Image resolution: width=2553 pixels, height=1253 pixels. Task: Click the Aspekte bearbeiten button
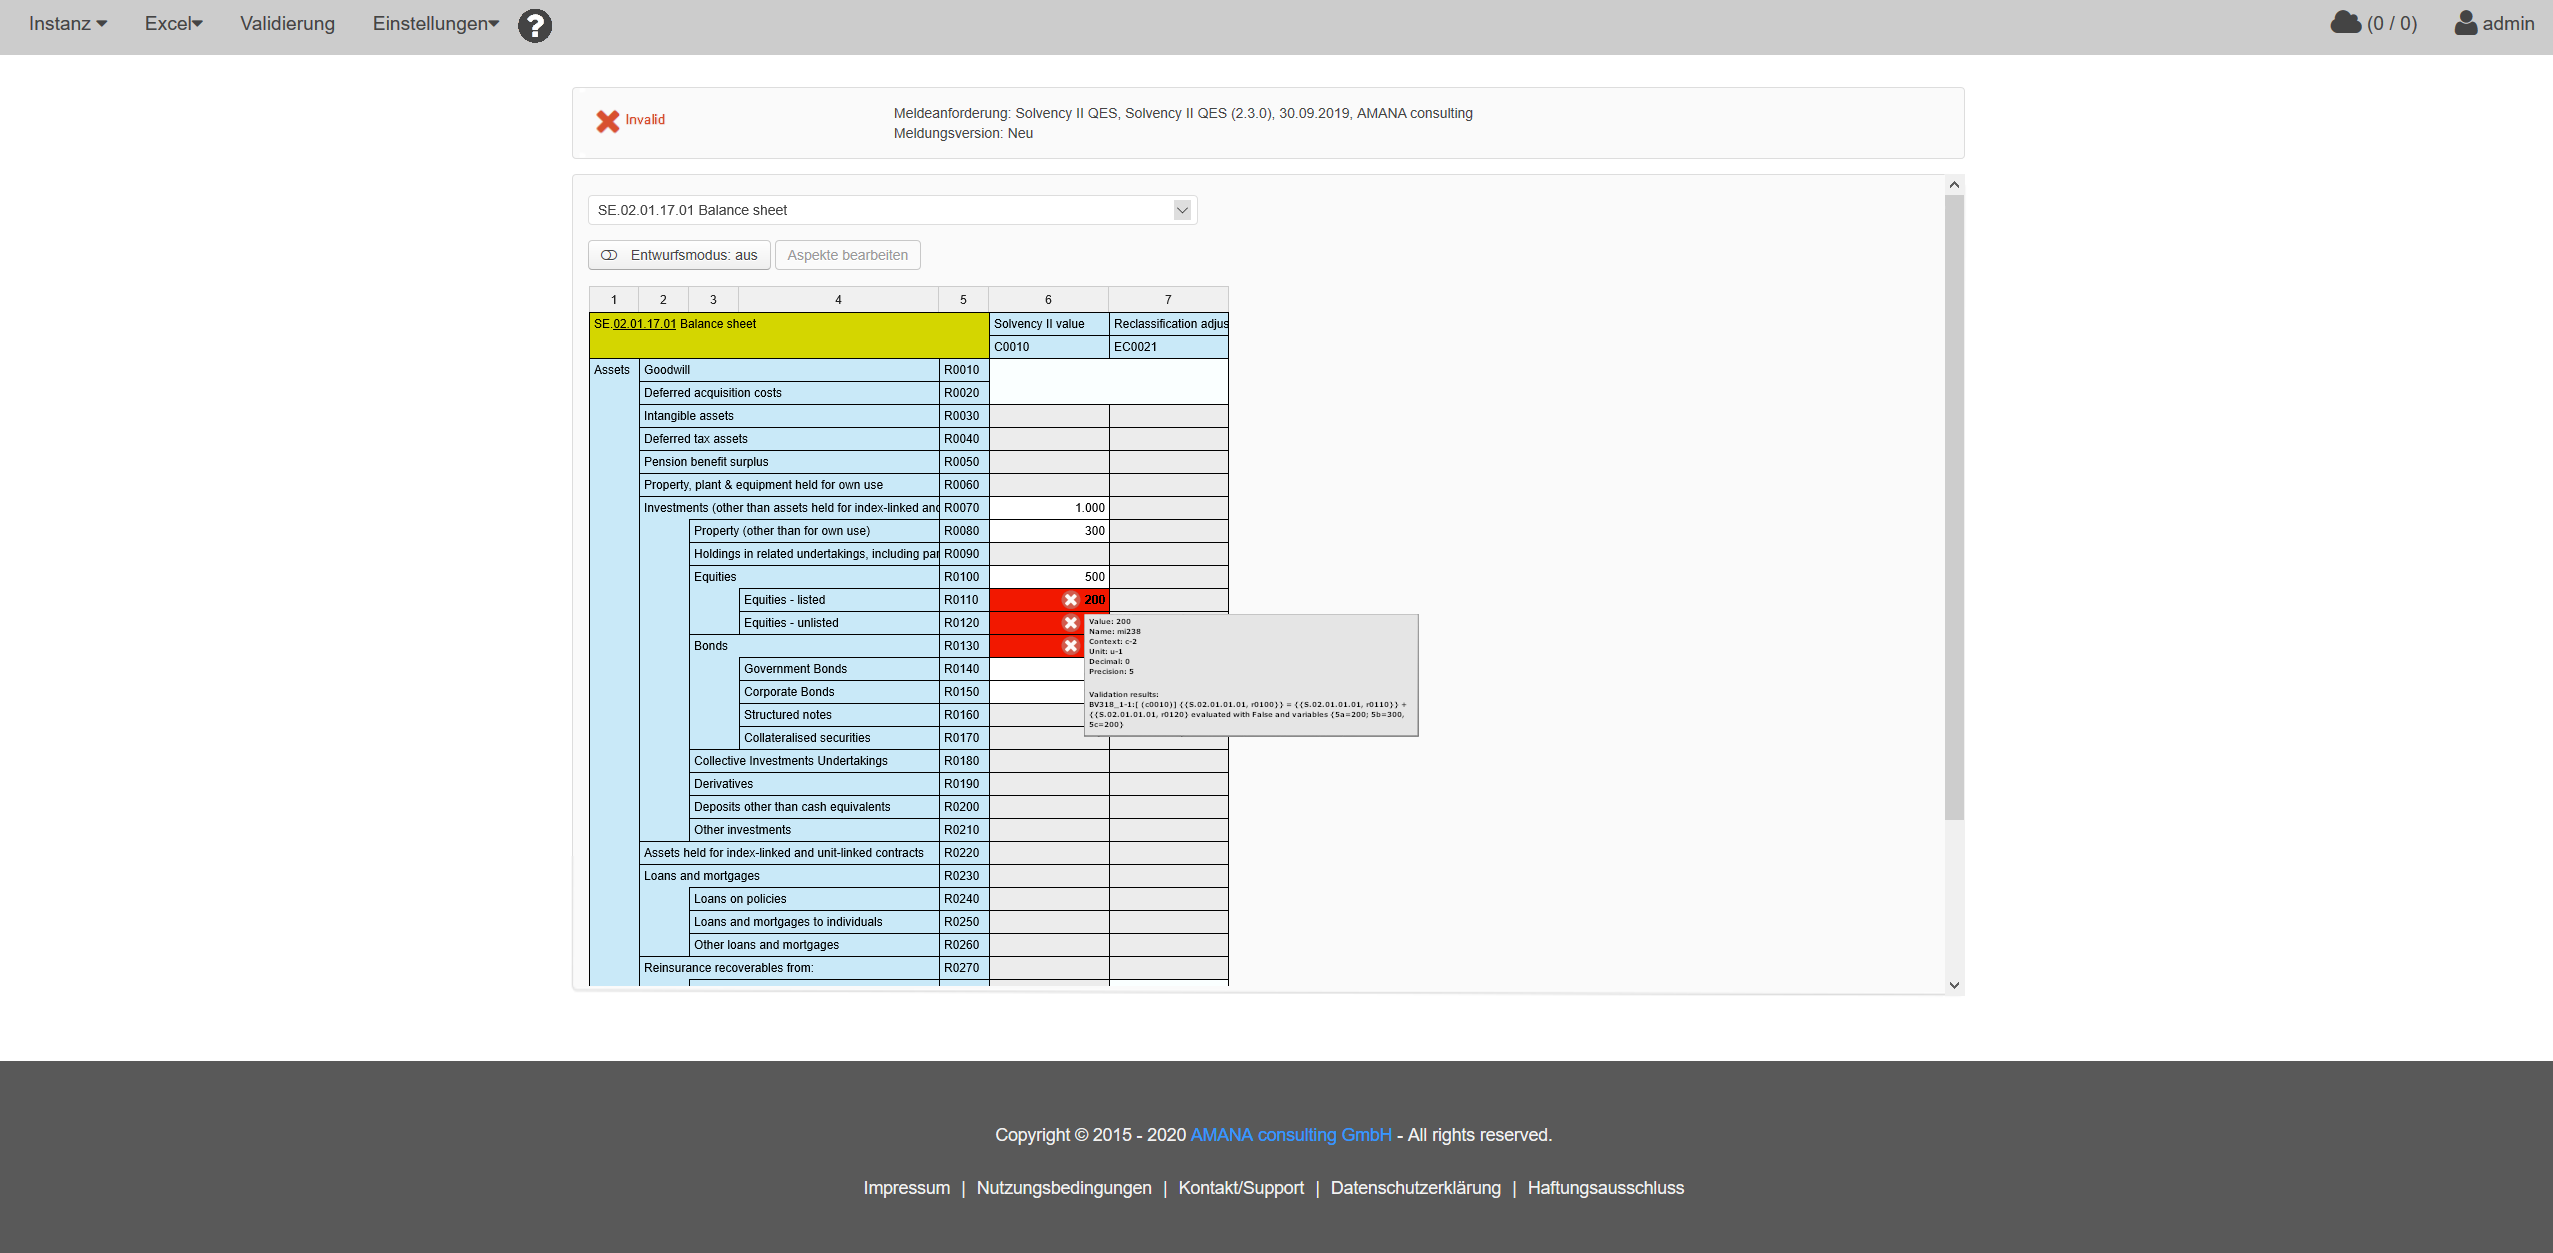click(847, 255)
